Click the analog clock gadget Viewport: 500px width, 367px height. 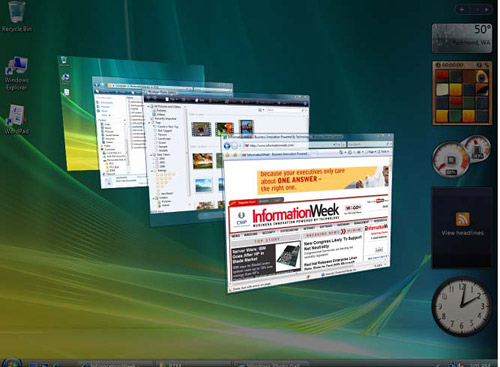click(x=462, y=306)
